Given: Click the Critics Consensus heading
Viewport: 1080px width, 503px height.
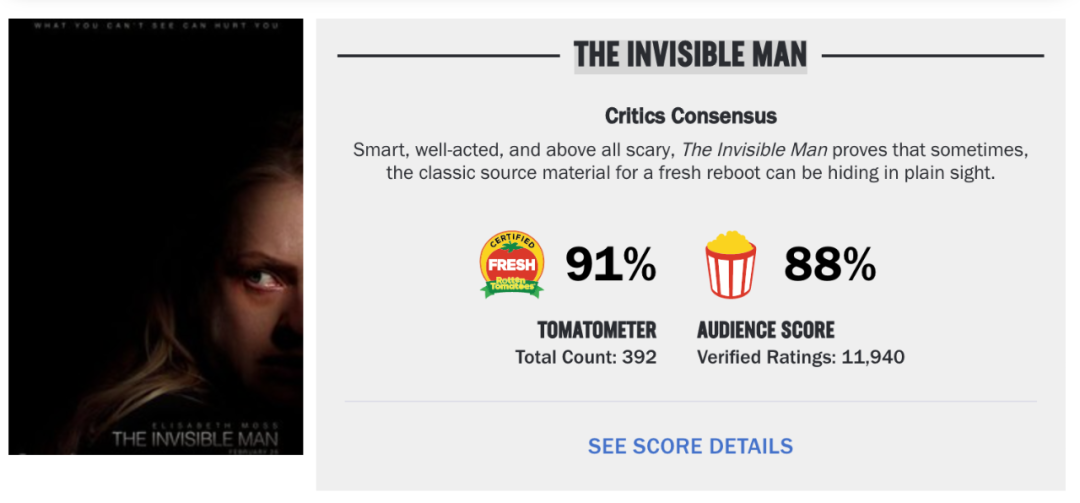Looking at the screenshot, I should [x=690, y=116].
